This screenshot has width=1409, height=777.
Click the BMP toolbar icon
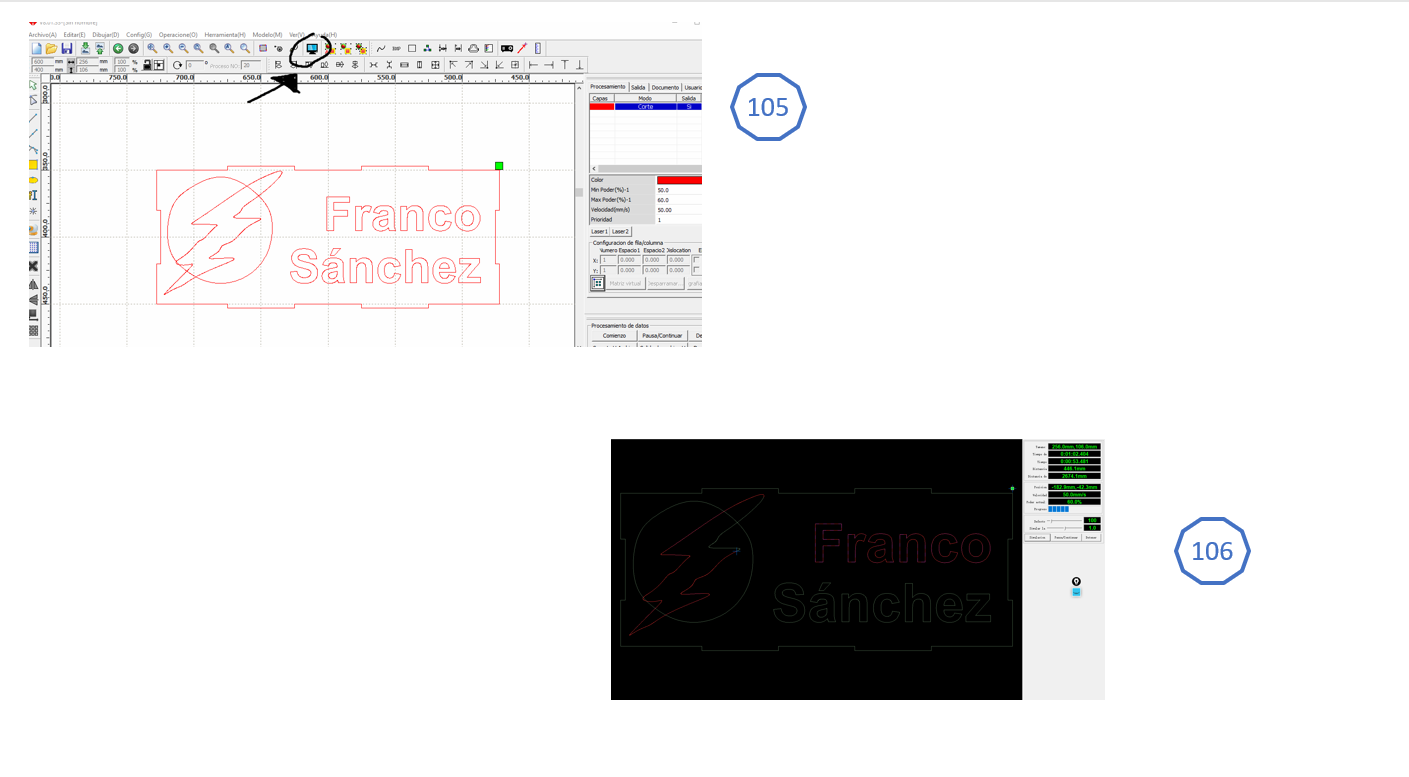coord(396,48)
